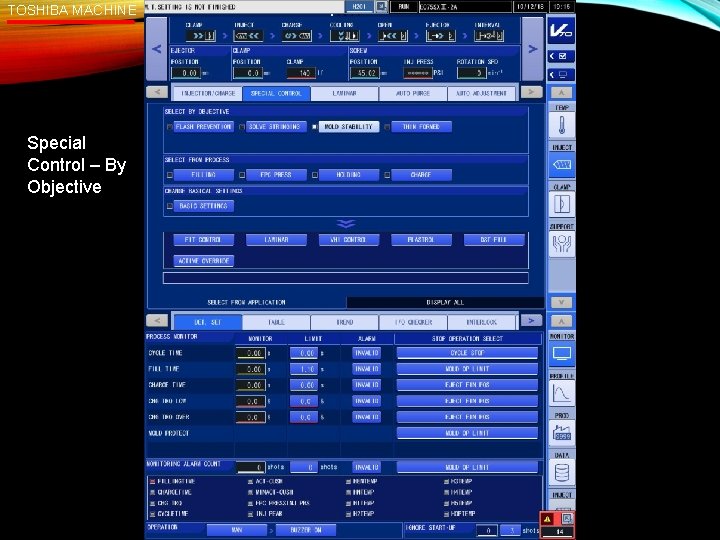Click the MAN operation button
Viewport: 720px width, 540px height.
[x=237, y=530]
